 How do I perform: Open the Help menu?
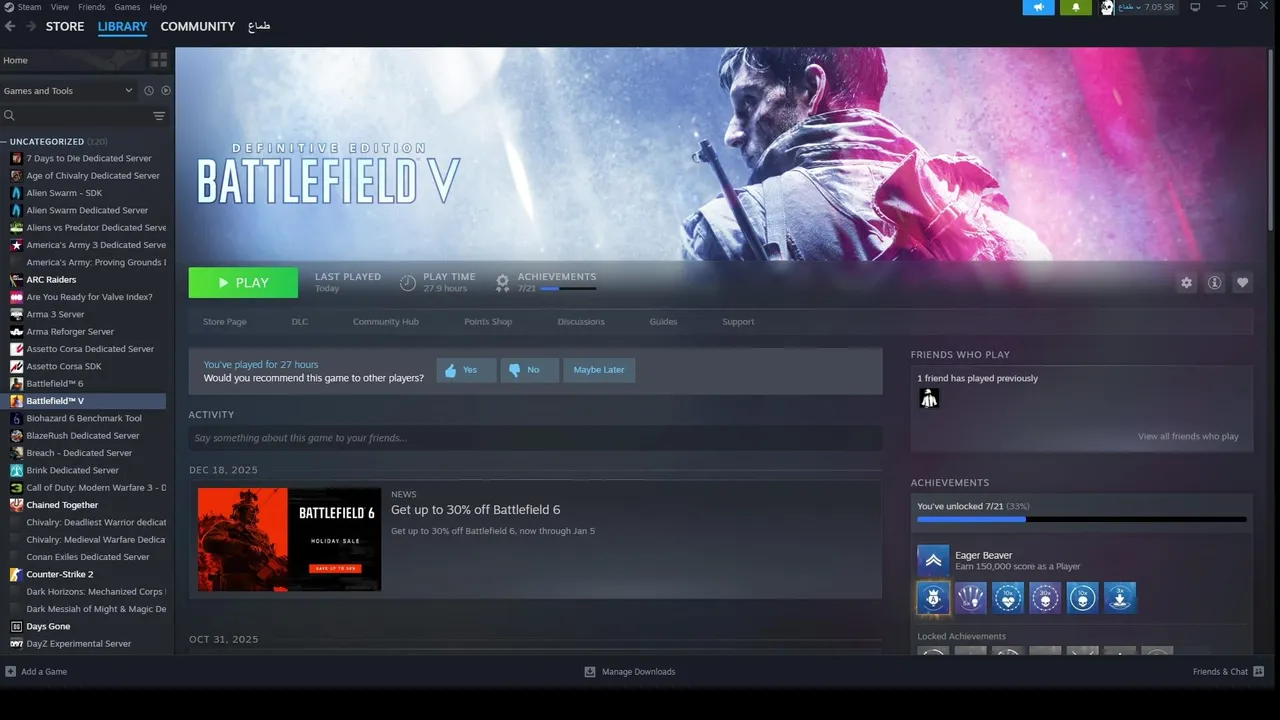click(x=158, y=7)
